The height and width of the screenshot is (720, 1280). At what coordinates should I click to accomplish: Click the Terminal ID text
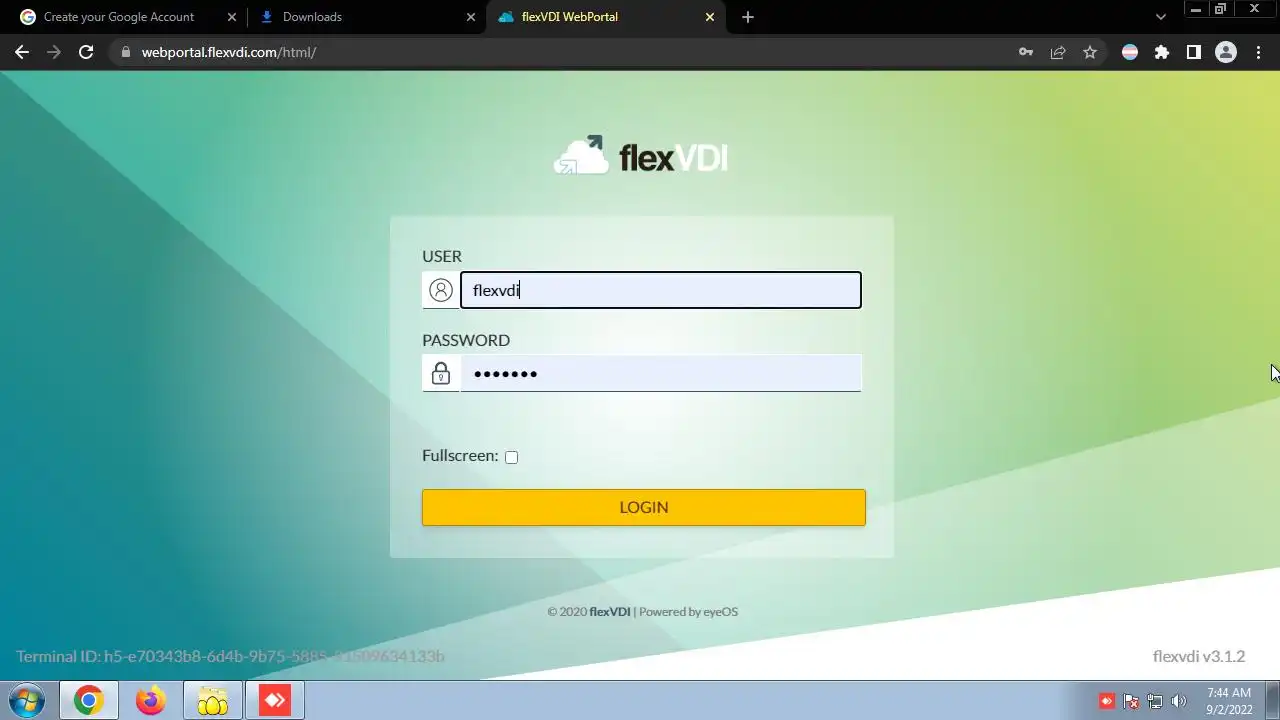coord(230,656)
